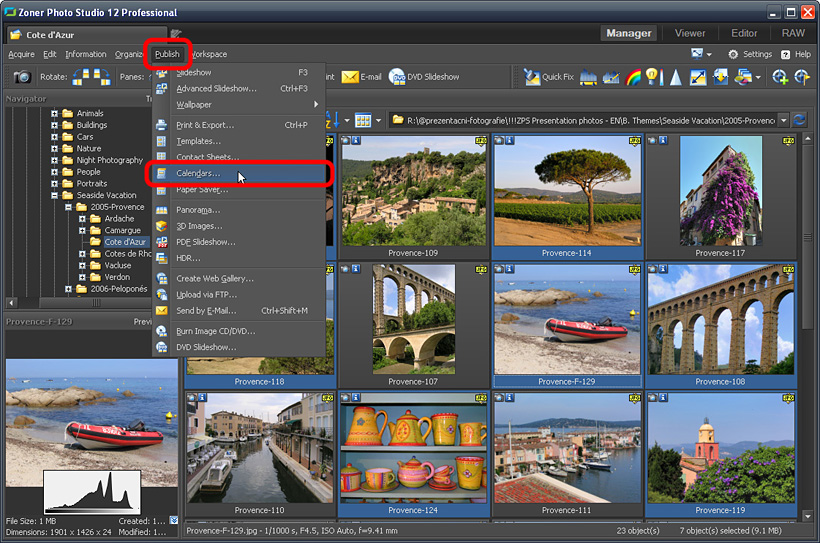Select the Provence-117 thumbnail

click(x=721, y=197)
